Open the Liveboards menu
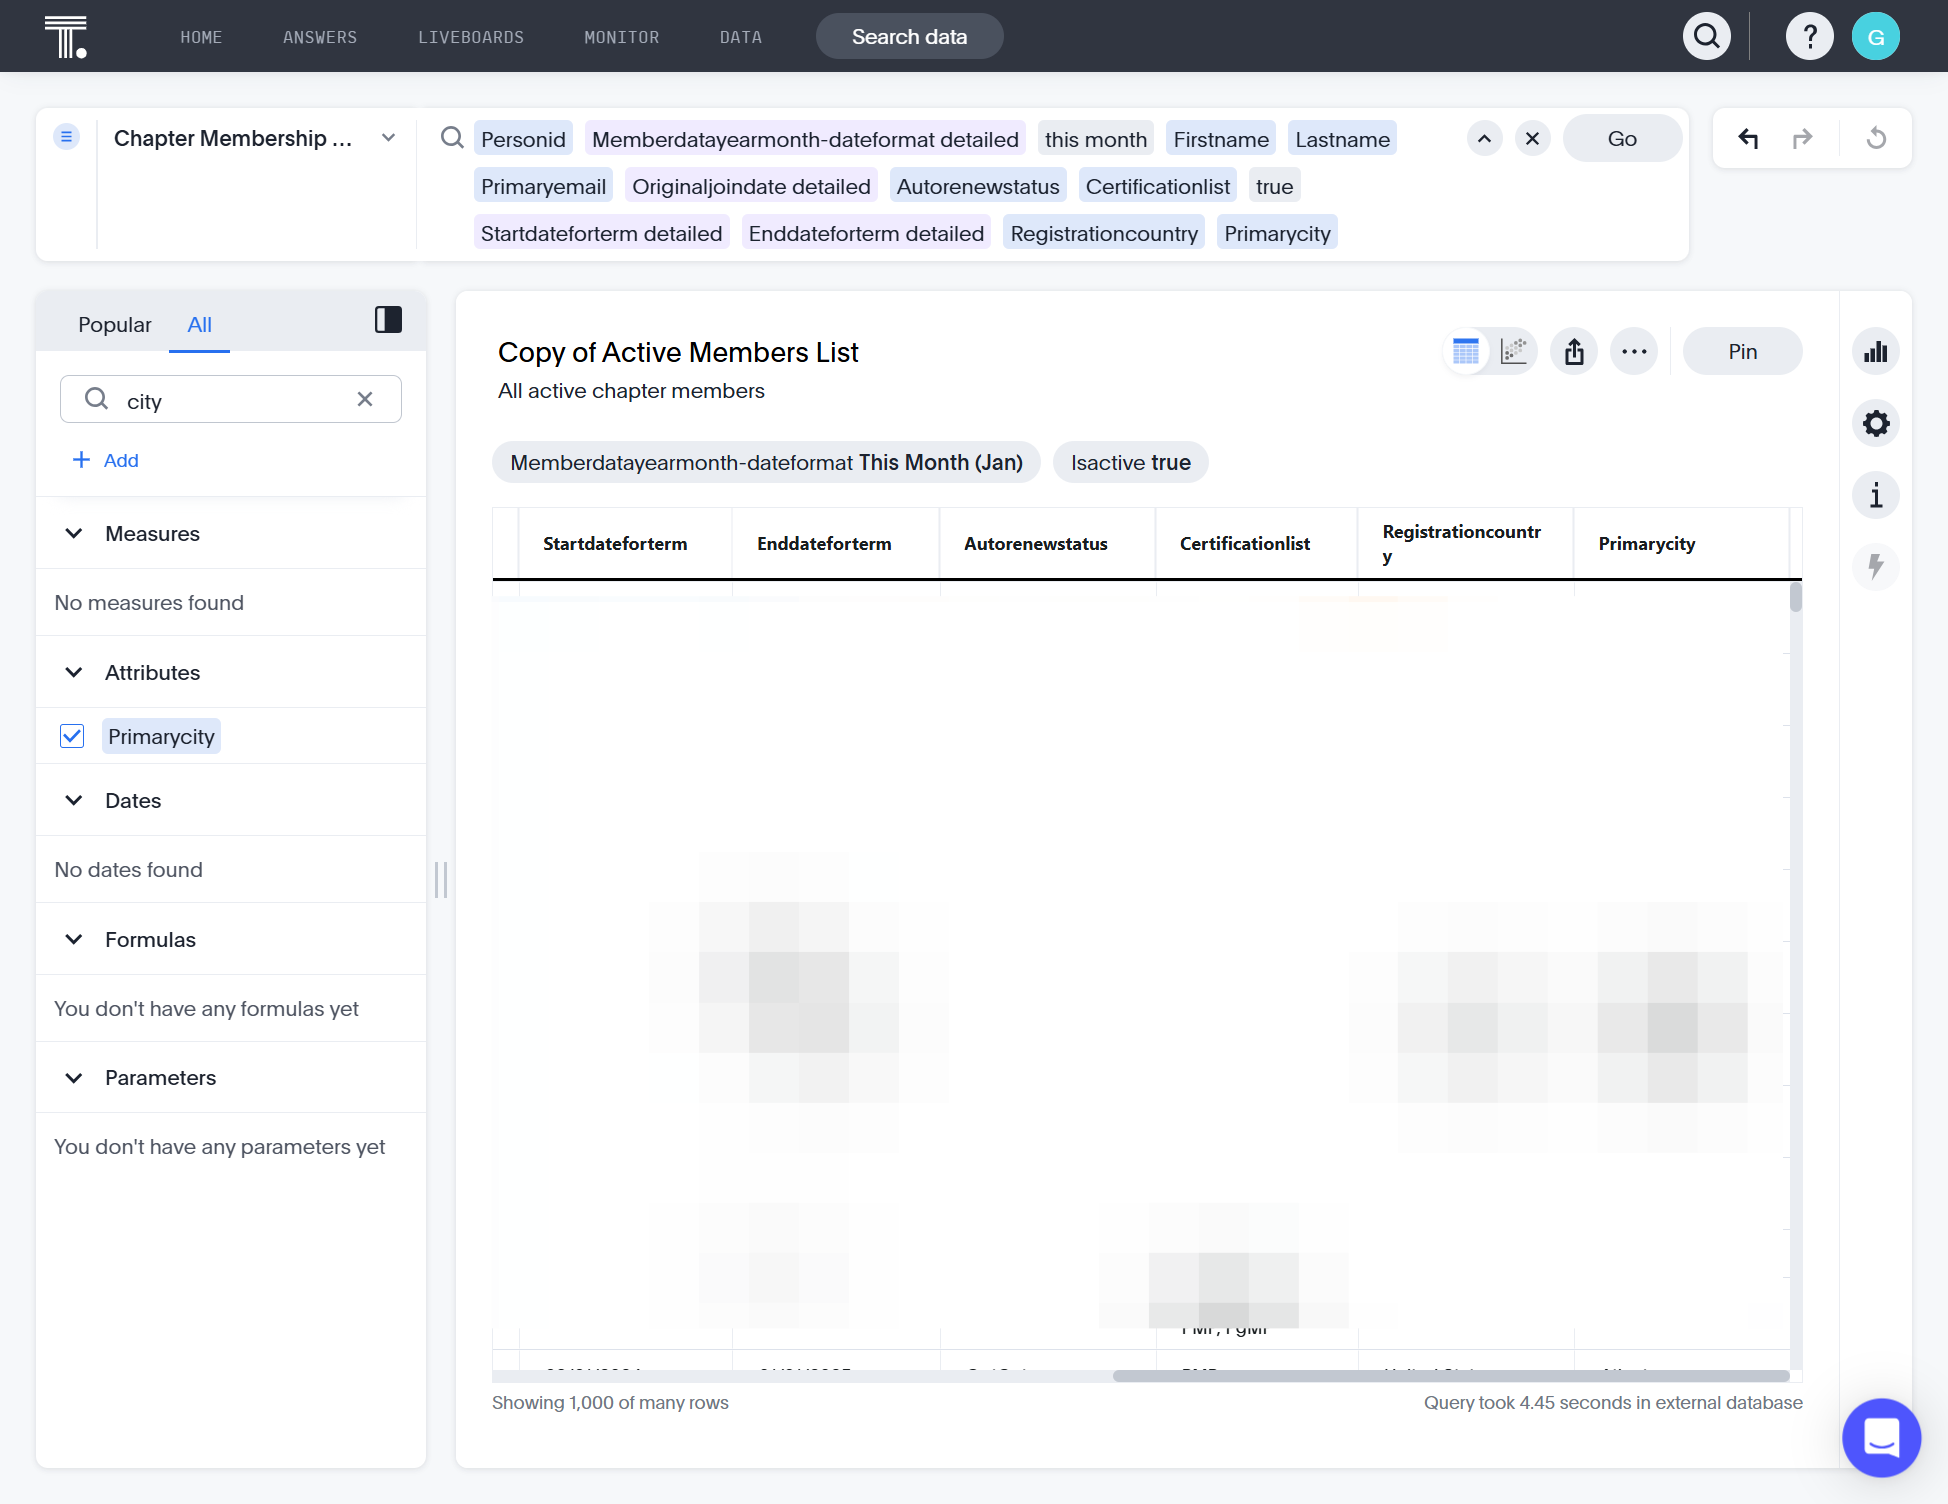This screenshot has width=1948, height=1504. click(x=471, y=37)
